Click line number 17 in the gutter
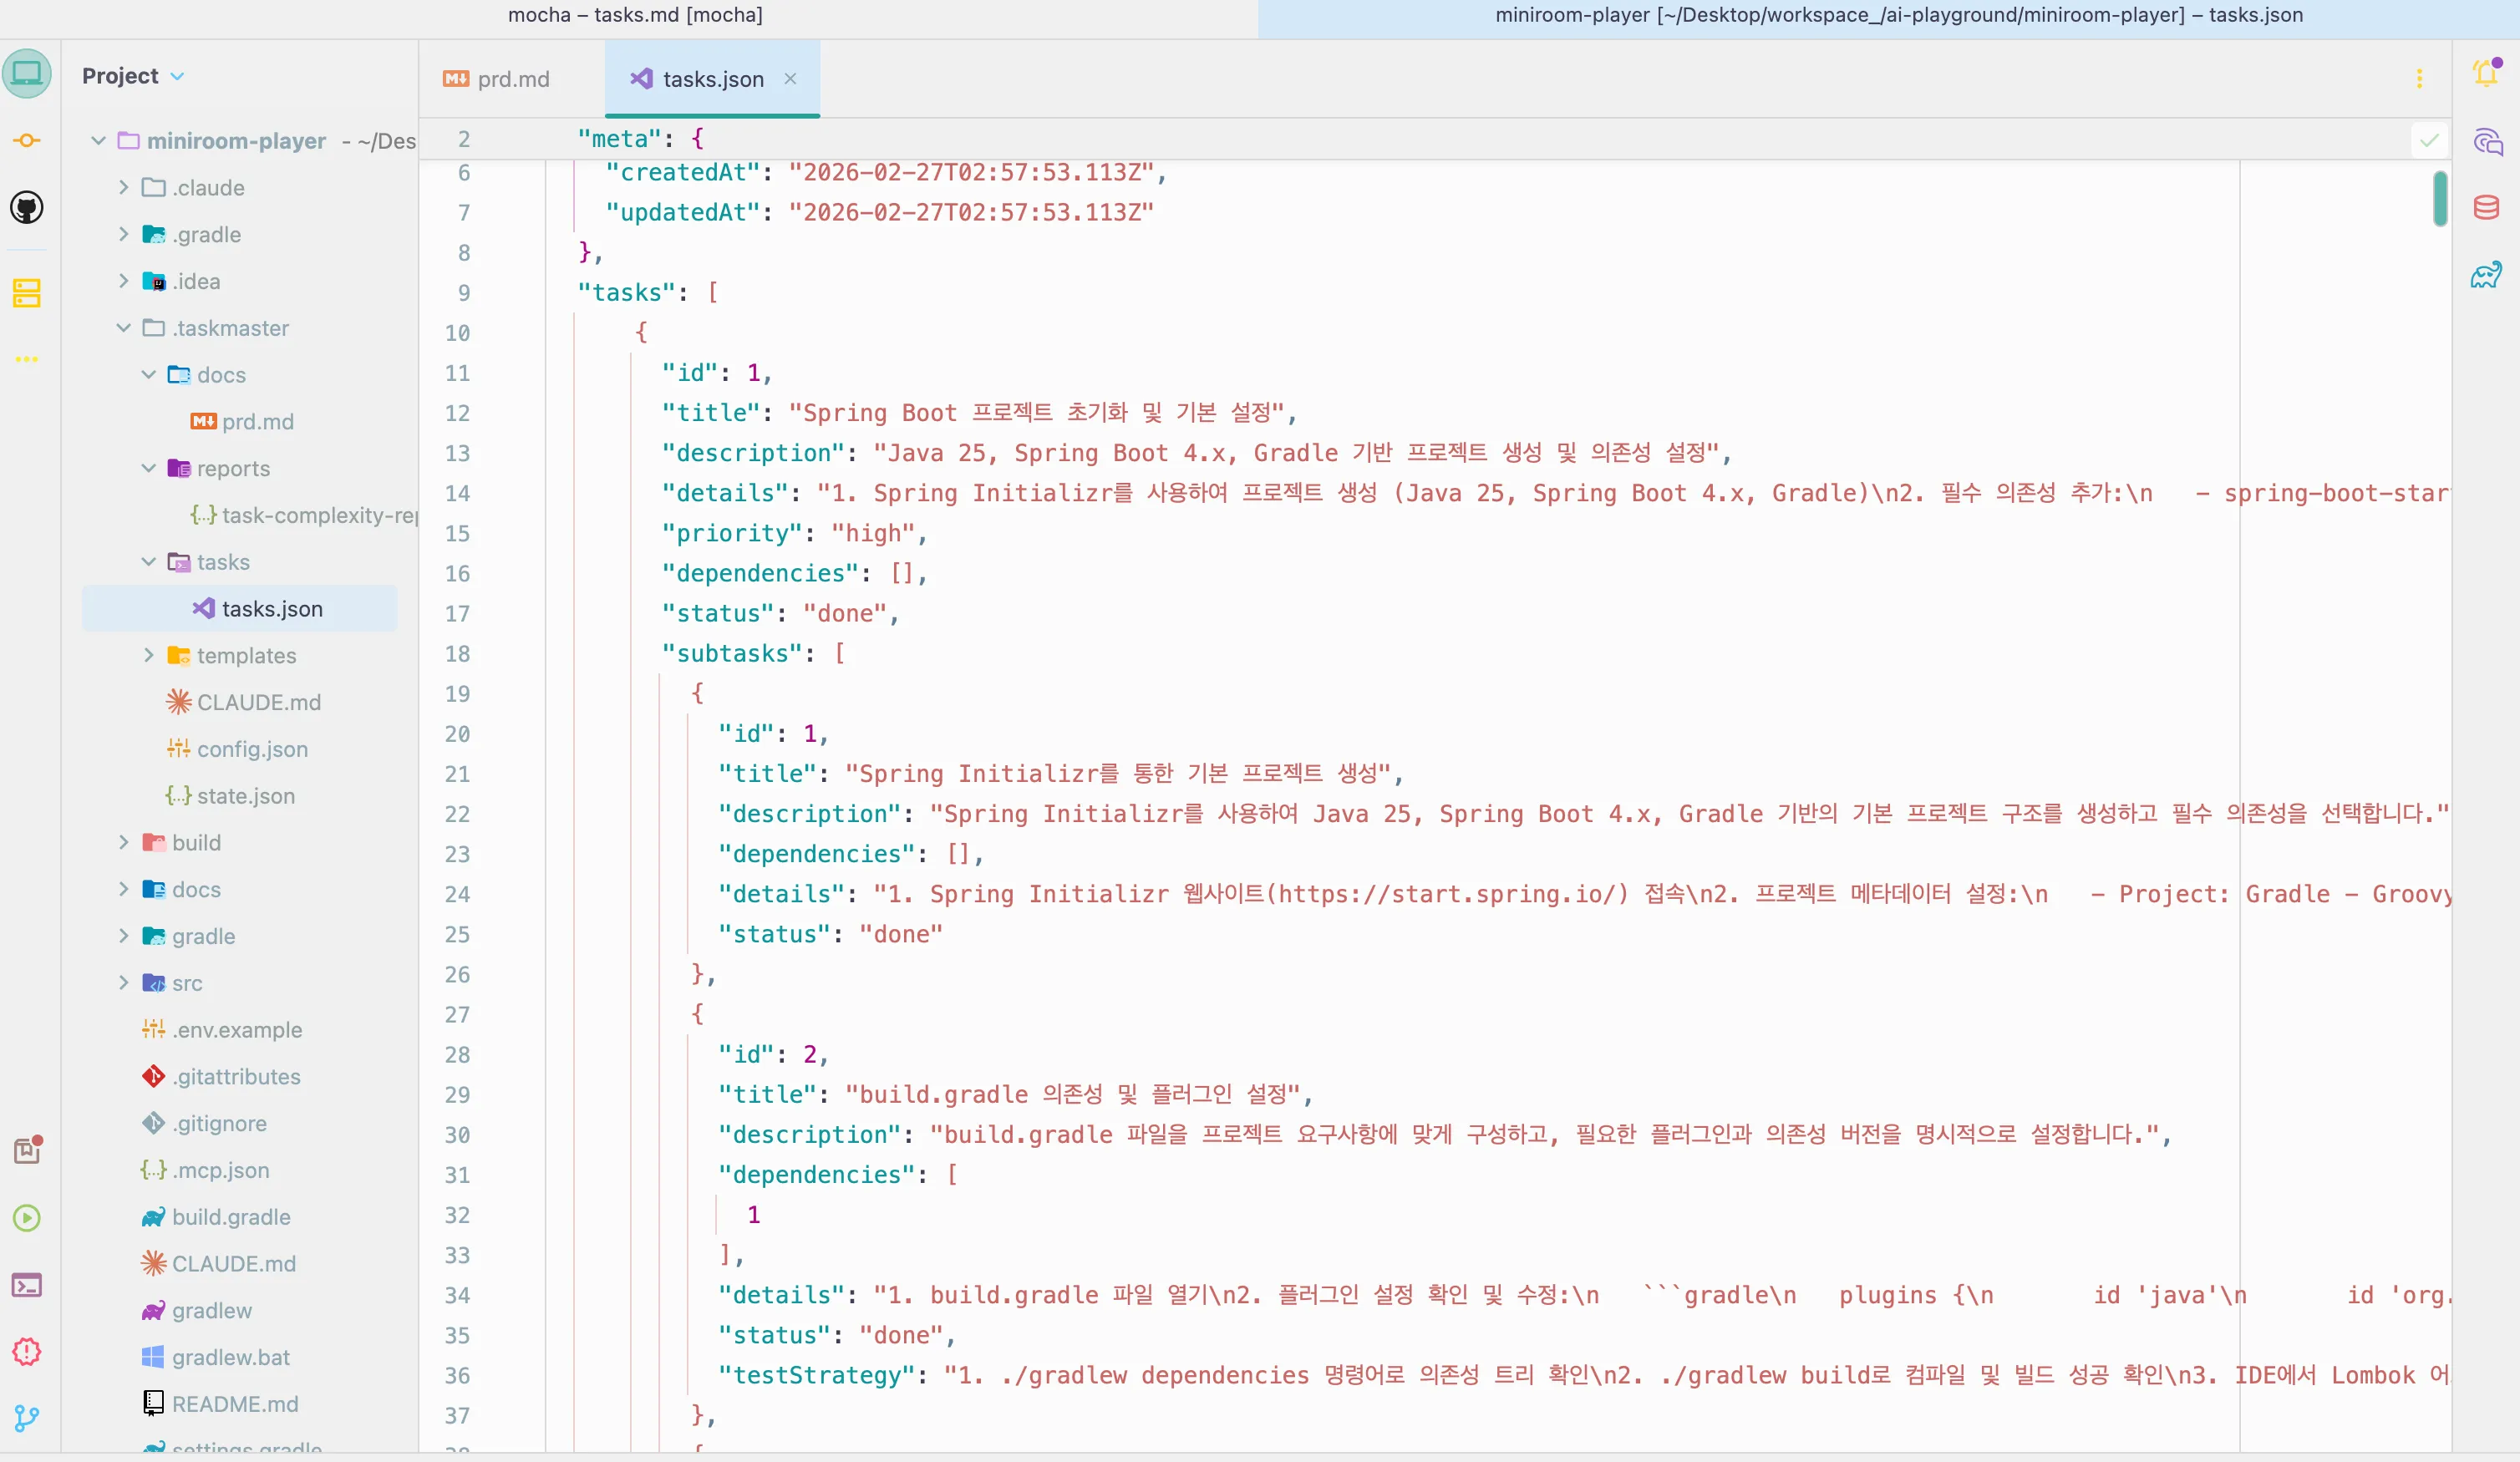The image size is (2520, 1462). [457, 613]
